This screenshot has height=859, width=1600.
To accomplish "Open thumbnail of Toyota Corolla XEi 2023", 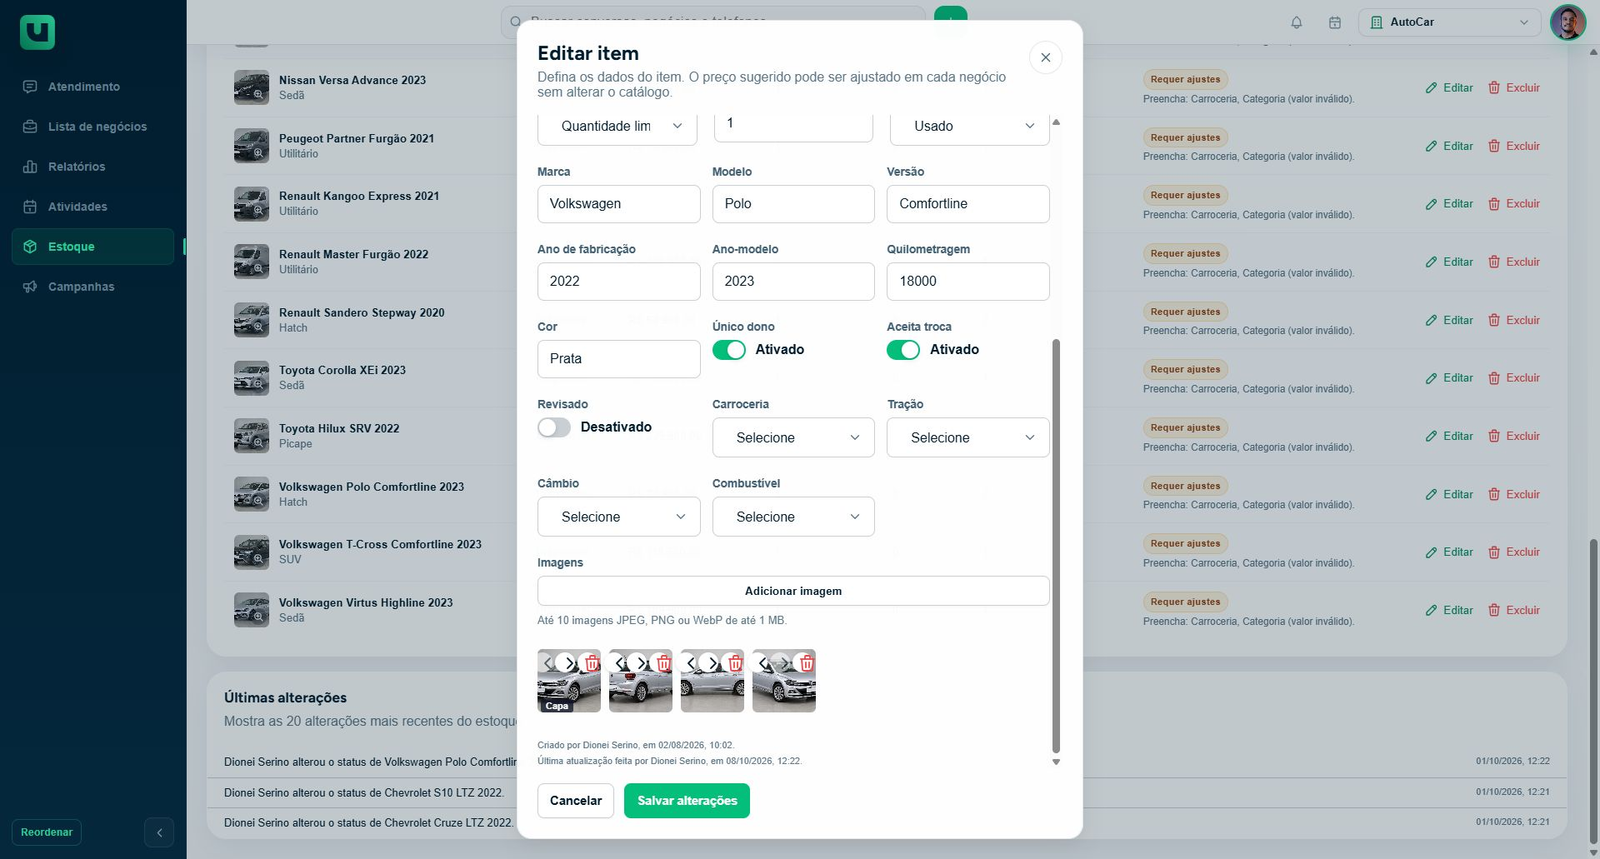I will (251, 378).
